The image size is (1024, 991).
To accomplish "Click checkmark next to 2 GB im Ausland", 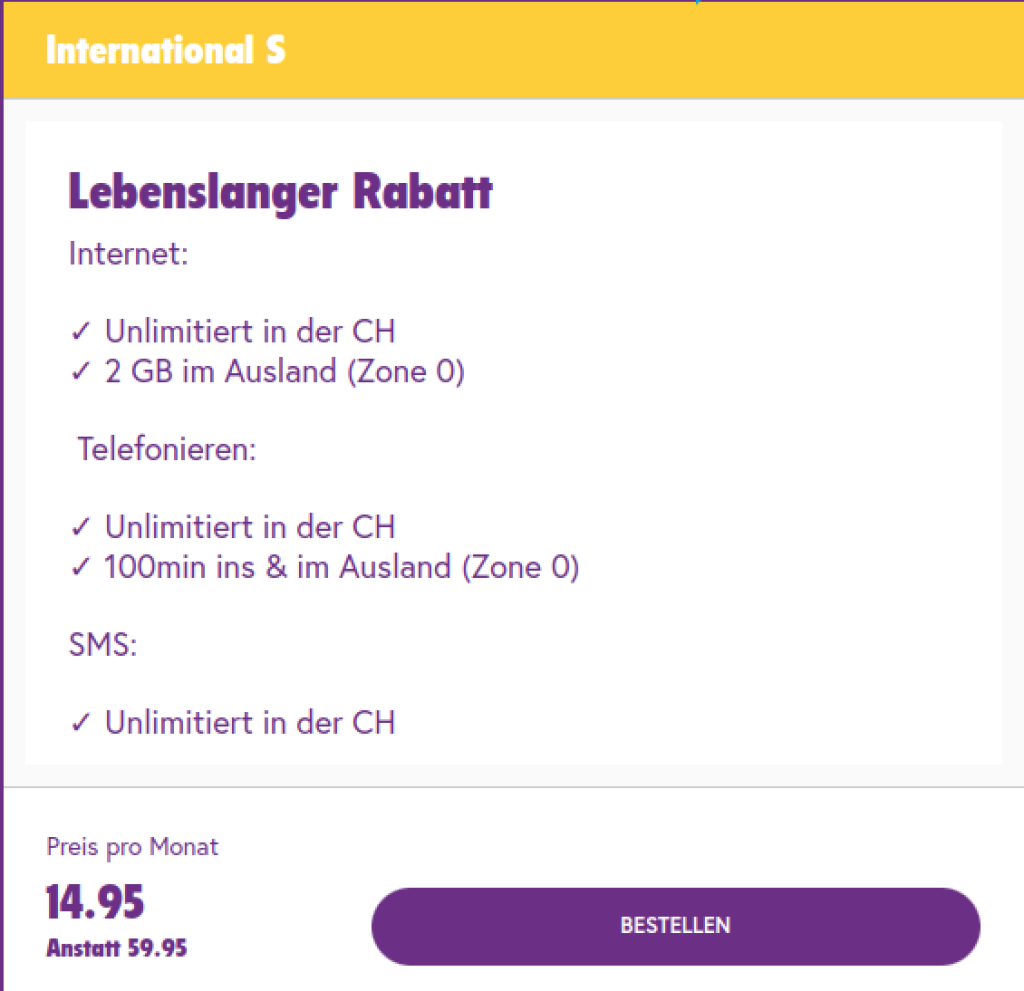I will pos(81,373).
